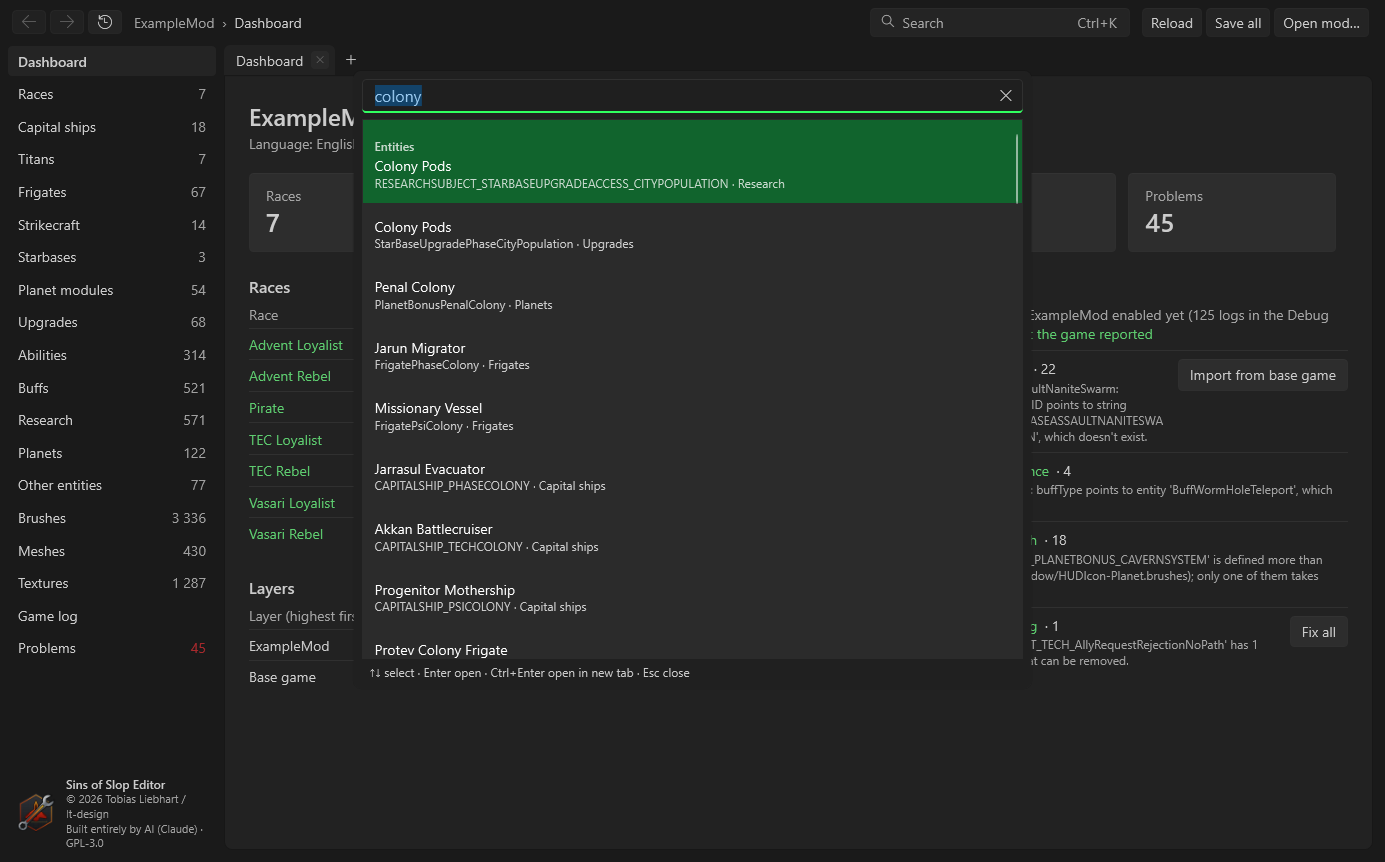This screenshot has width=1385, height=862.
Task: Open the recent history clock icon
Action: click(105, 22)
